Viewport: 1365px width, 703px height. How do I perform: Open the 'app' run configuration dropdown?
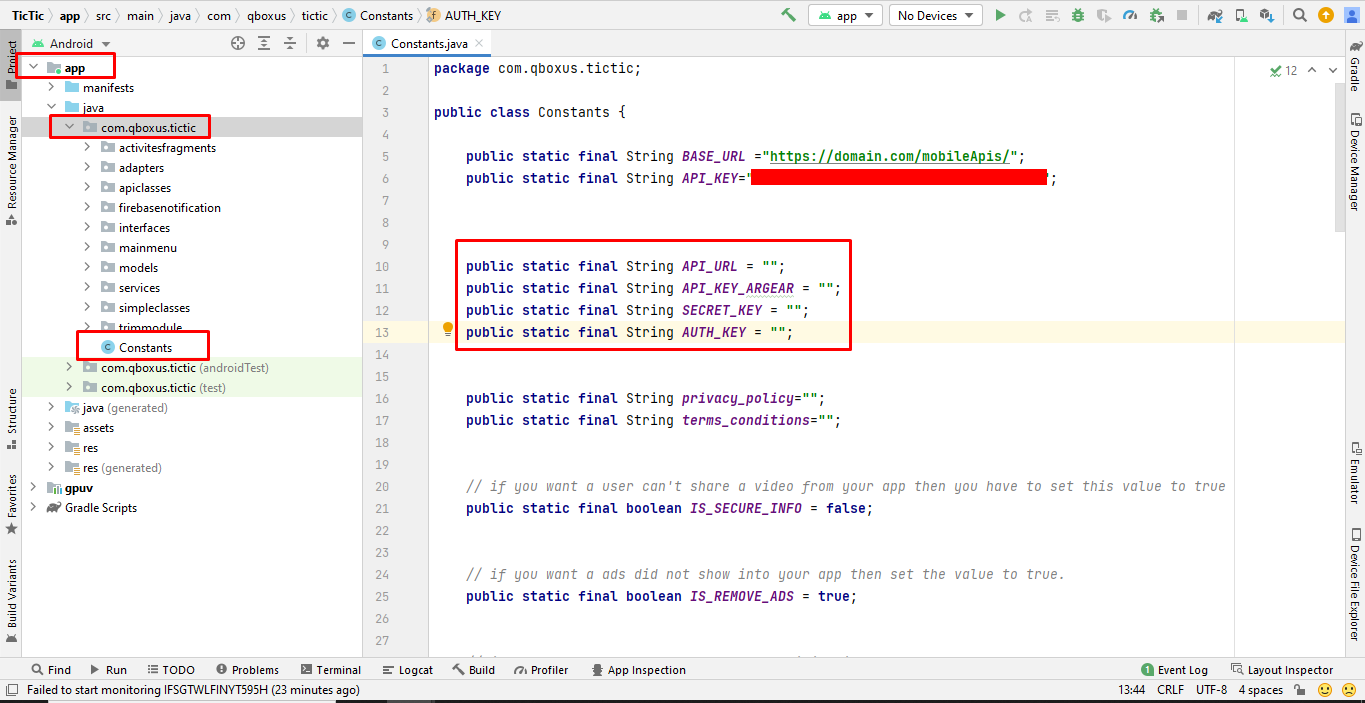(x=846, y=15)
